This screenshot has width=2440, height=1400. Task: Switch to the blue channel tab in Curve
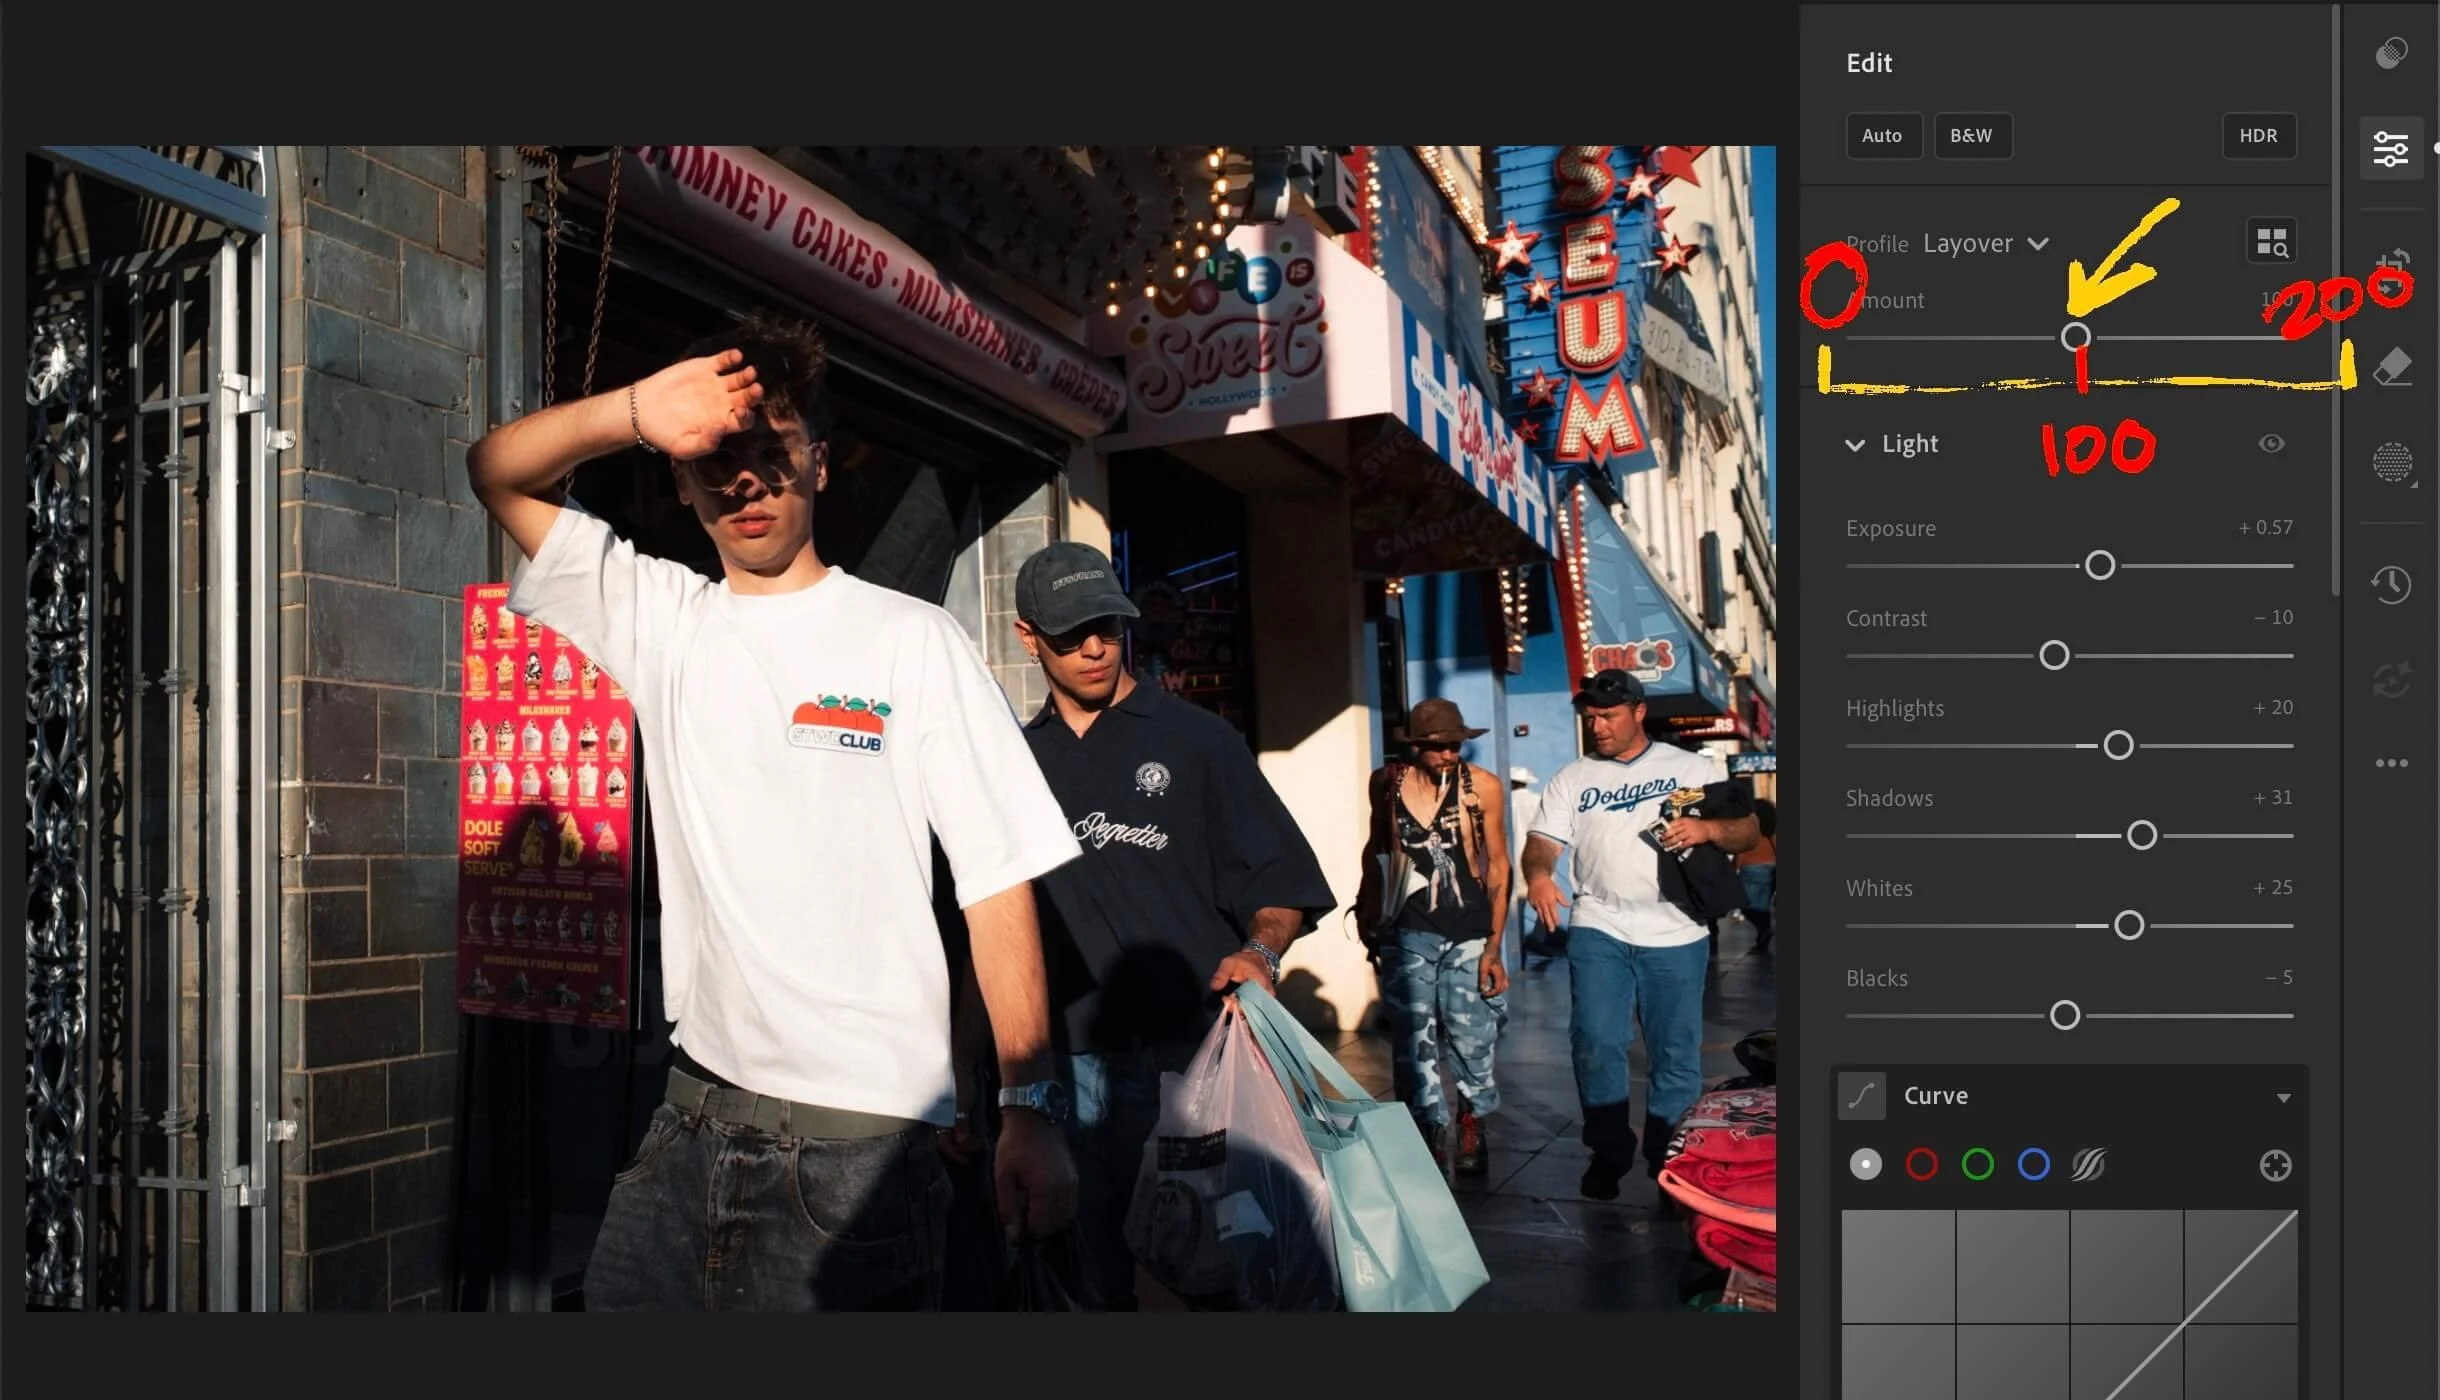pyautogui.click(x=2032, y=1164)
